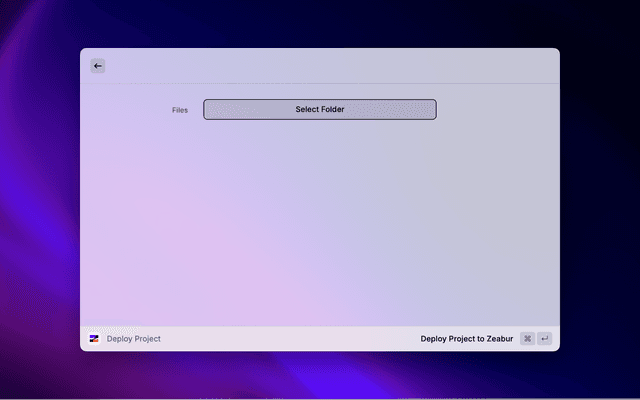Open the Select Folder picker
Image resolution: width=640 pixels, height=400 pixels.
tap(319, 109)
